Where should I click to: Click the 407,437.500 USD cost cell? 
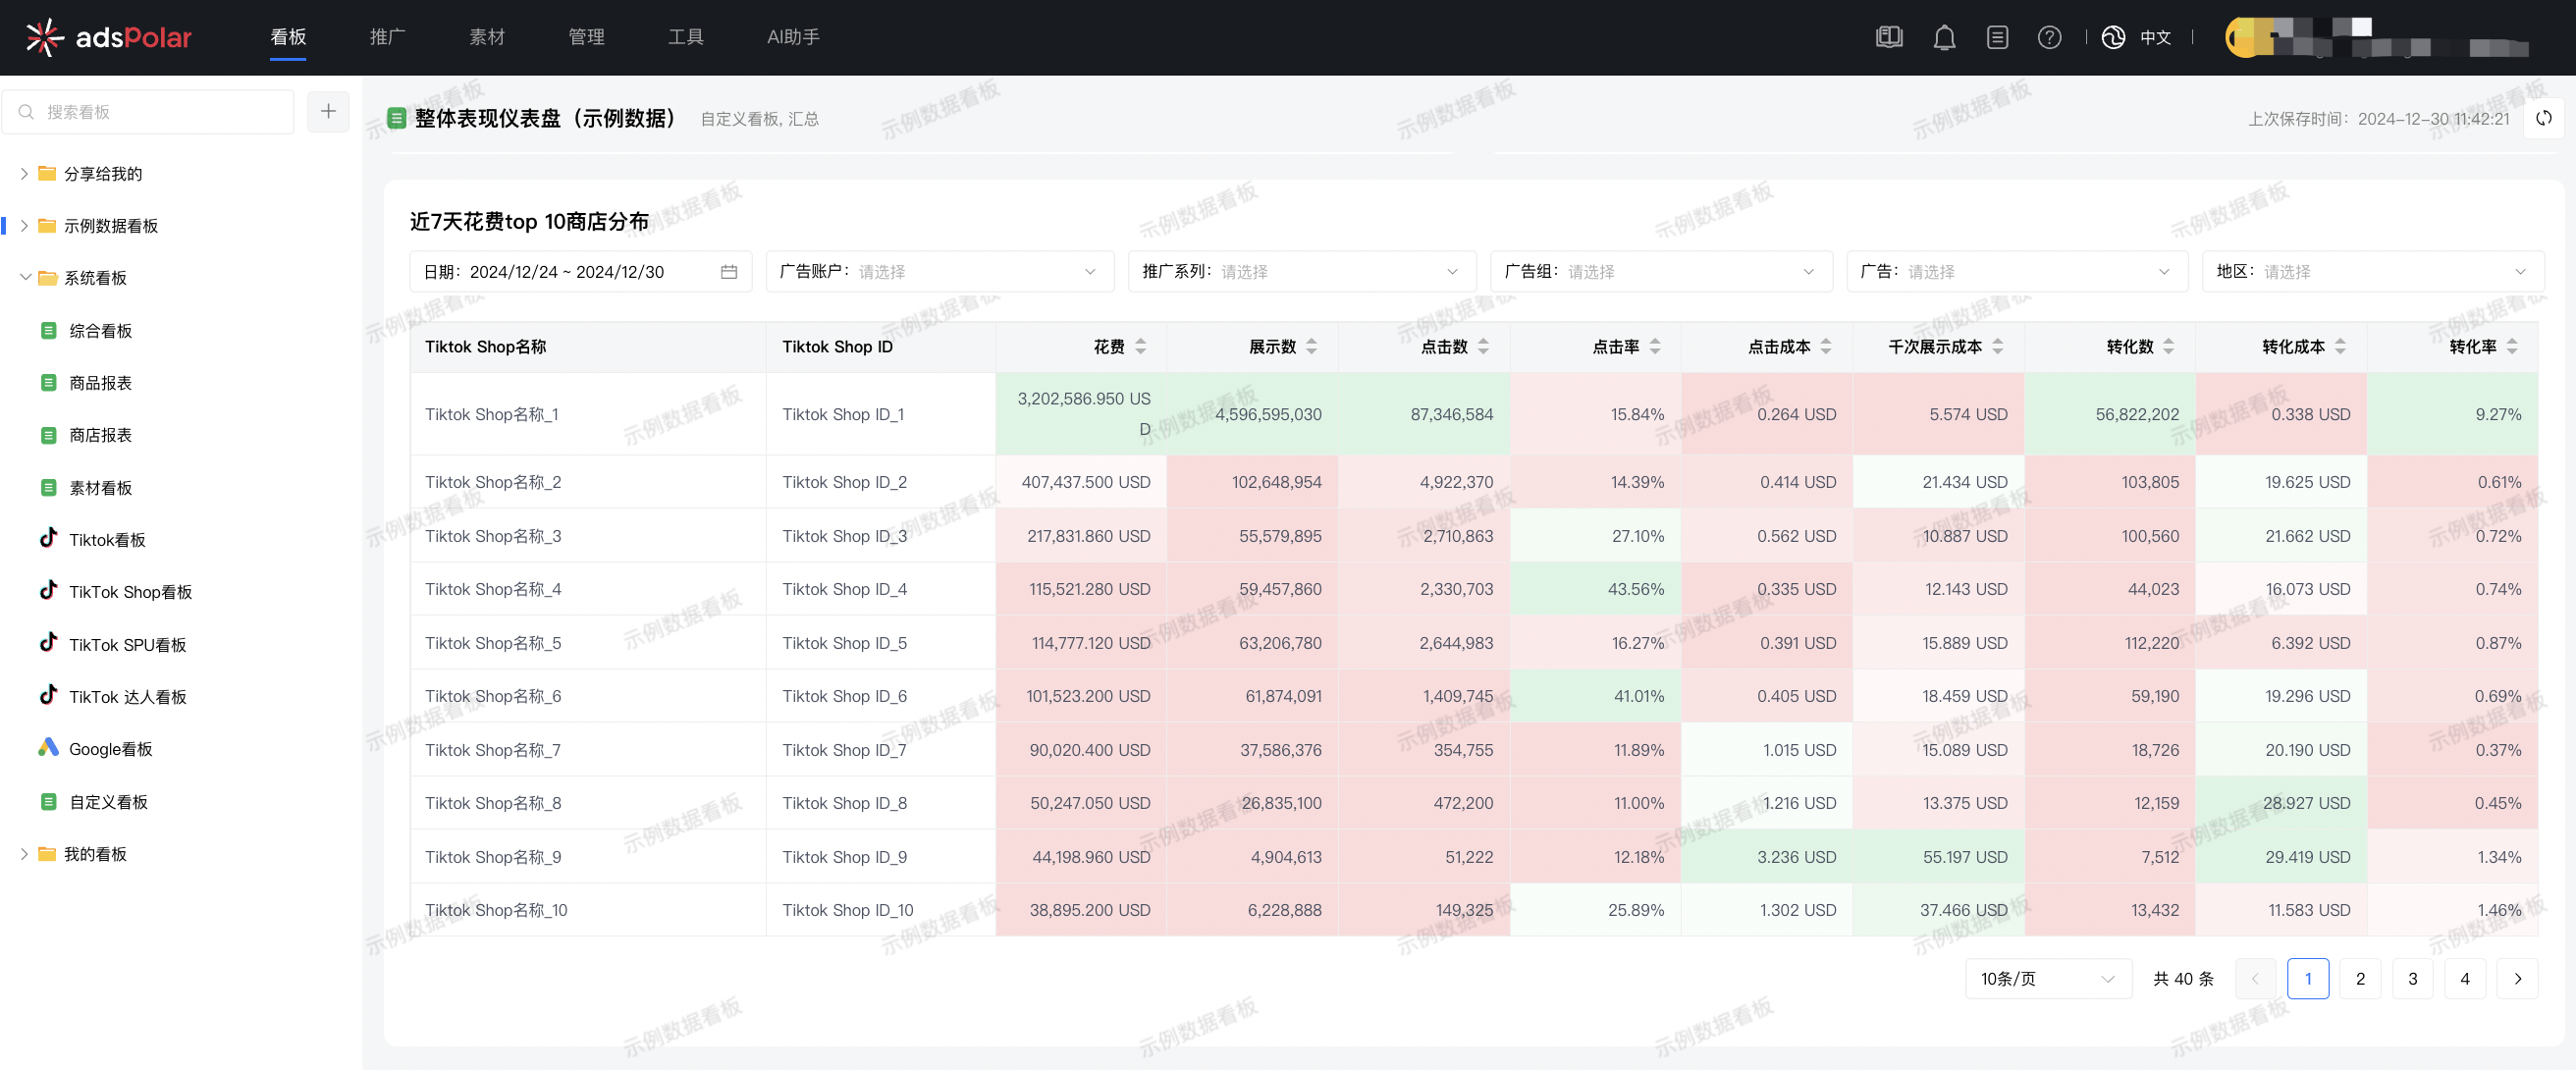pos(1081,482)
